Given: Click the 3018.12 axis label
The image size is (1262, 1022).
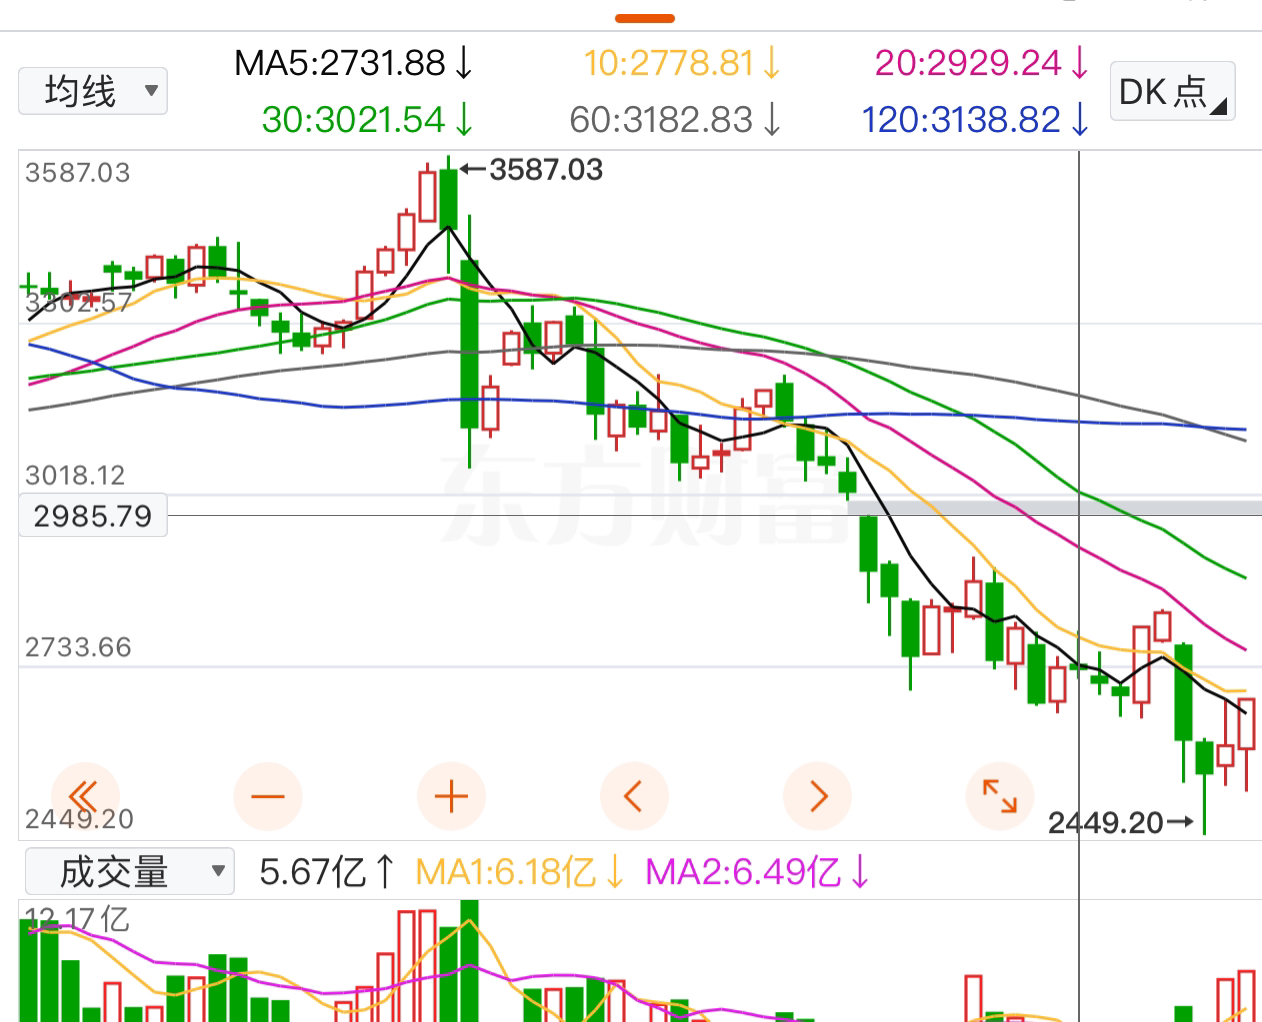Looking at the screenshot, I should (77, 475).
